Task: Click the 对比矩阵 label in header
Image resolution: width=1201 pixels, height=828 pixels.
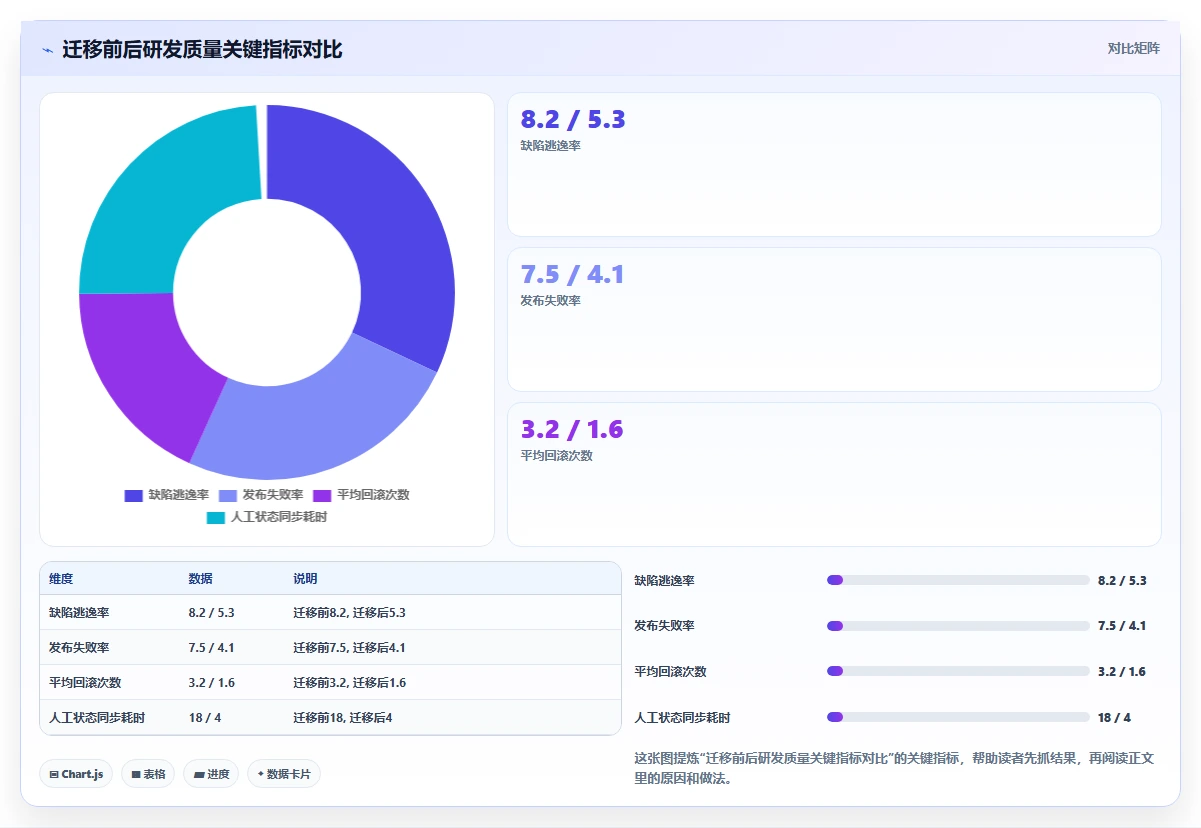Action: tap(1133, 48)
